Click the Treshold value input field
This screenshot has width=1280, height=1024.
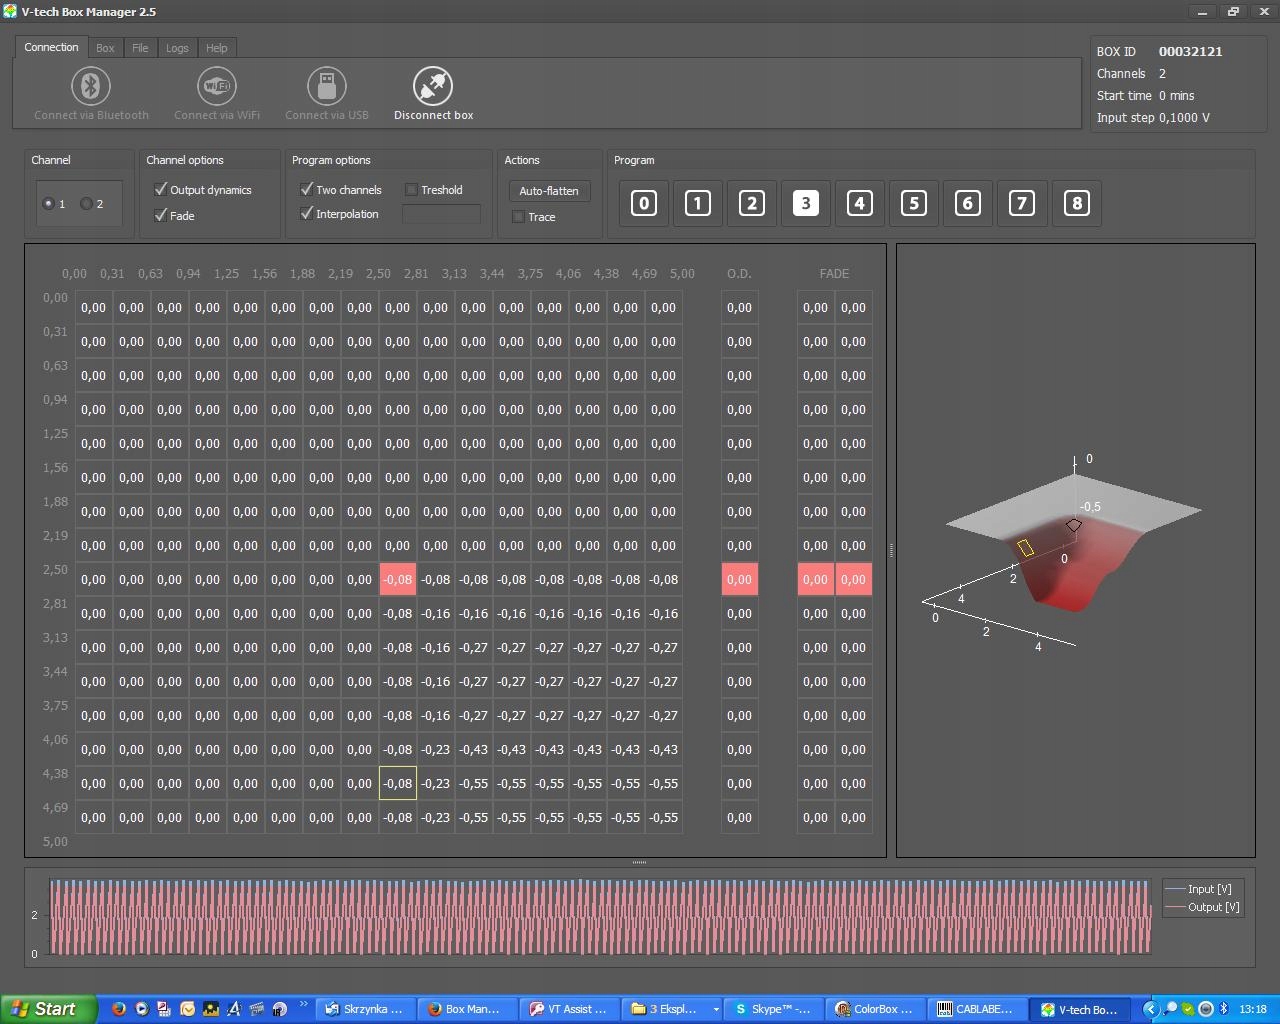[x=441, y=214]
